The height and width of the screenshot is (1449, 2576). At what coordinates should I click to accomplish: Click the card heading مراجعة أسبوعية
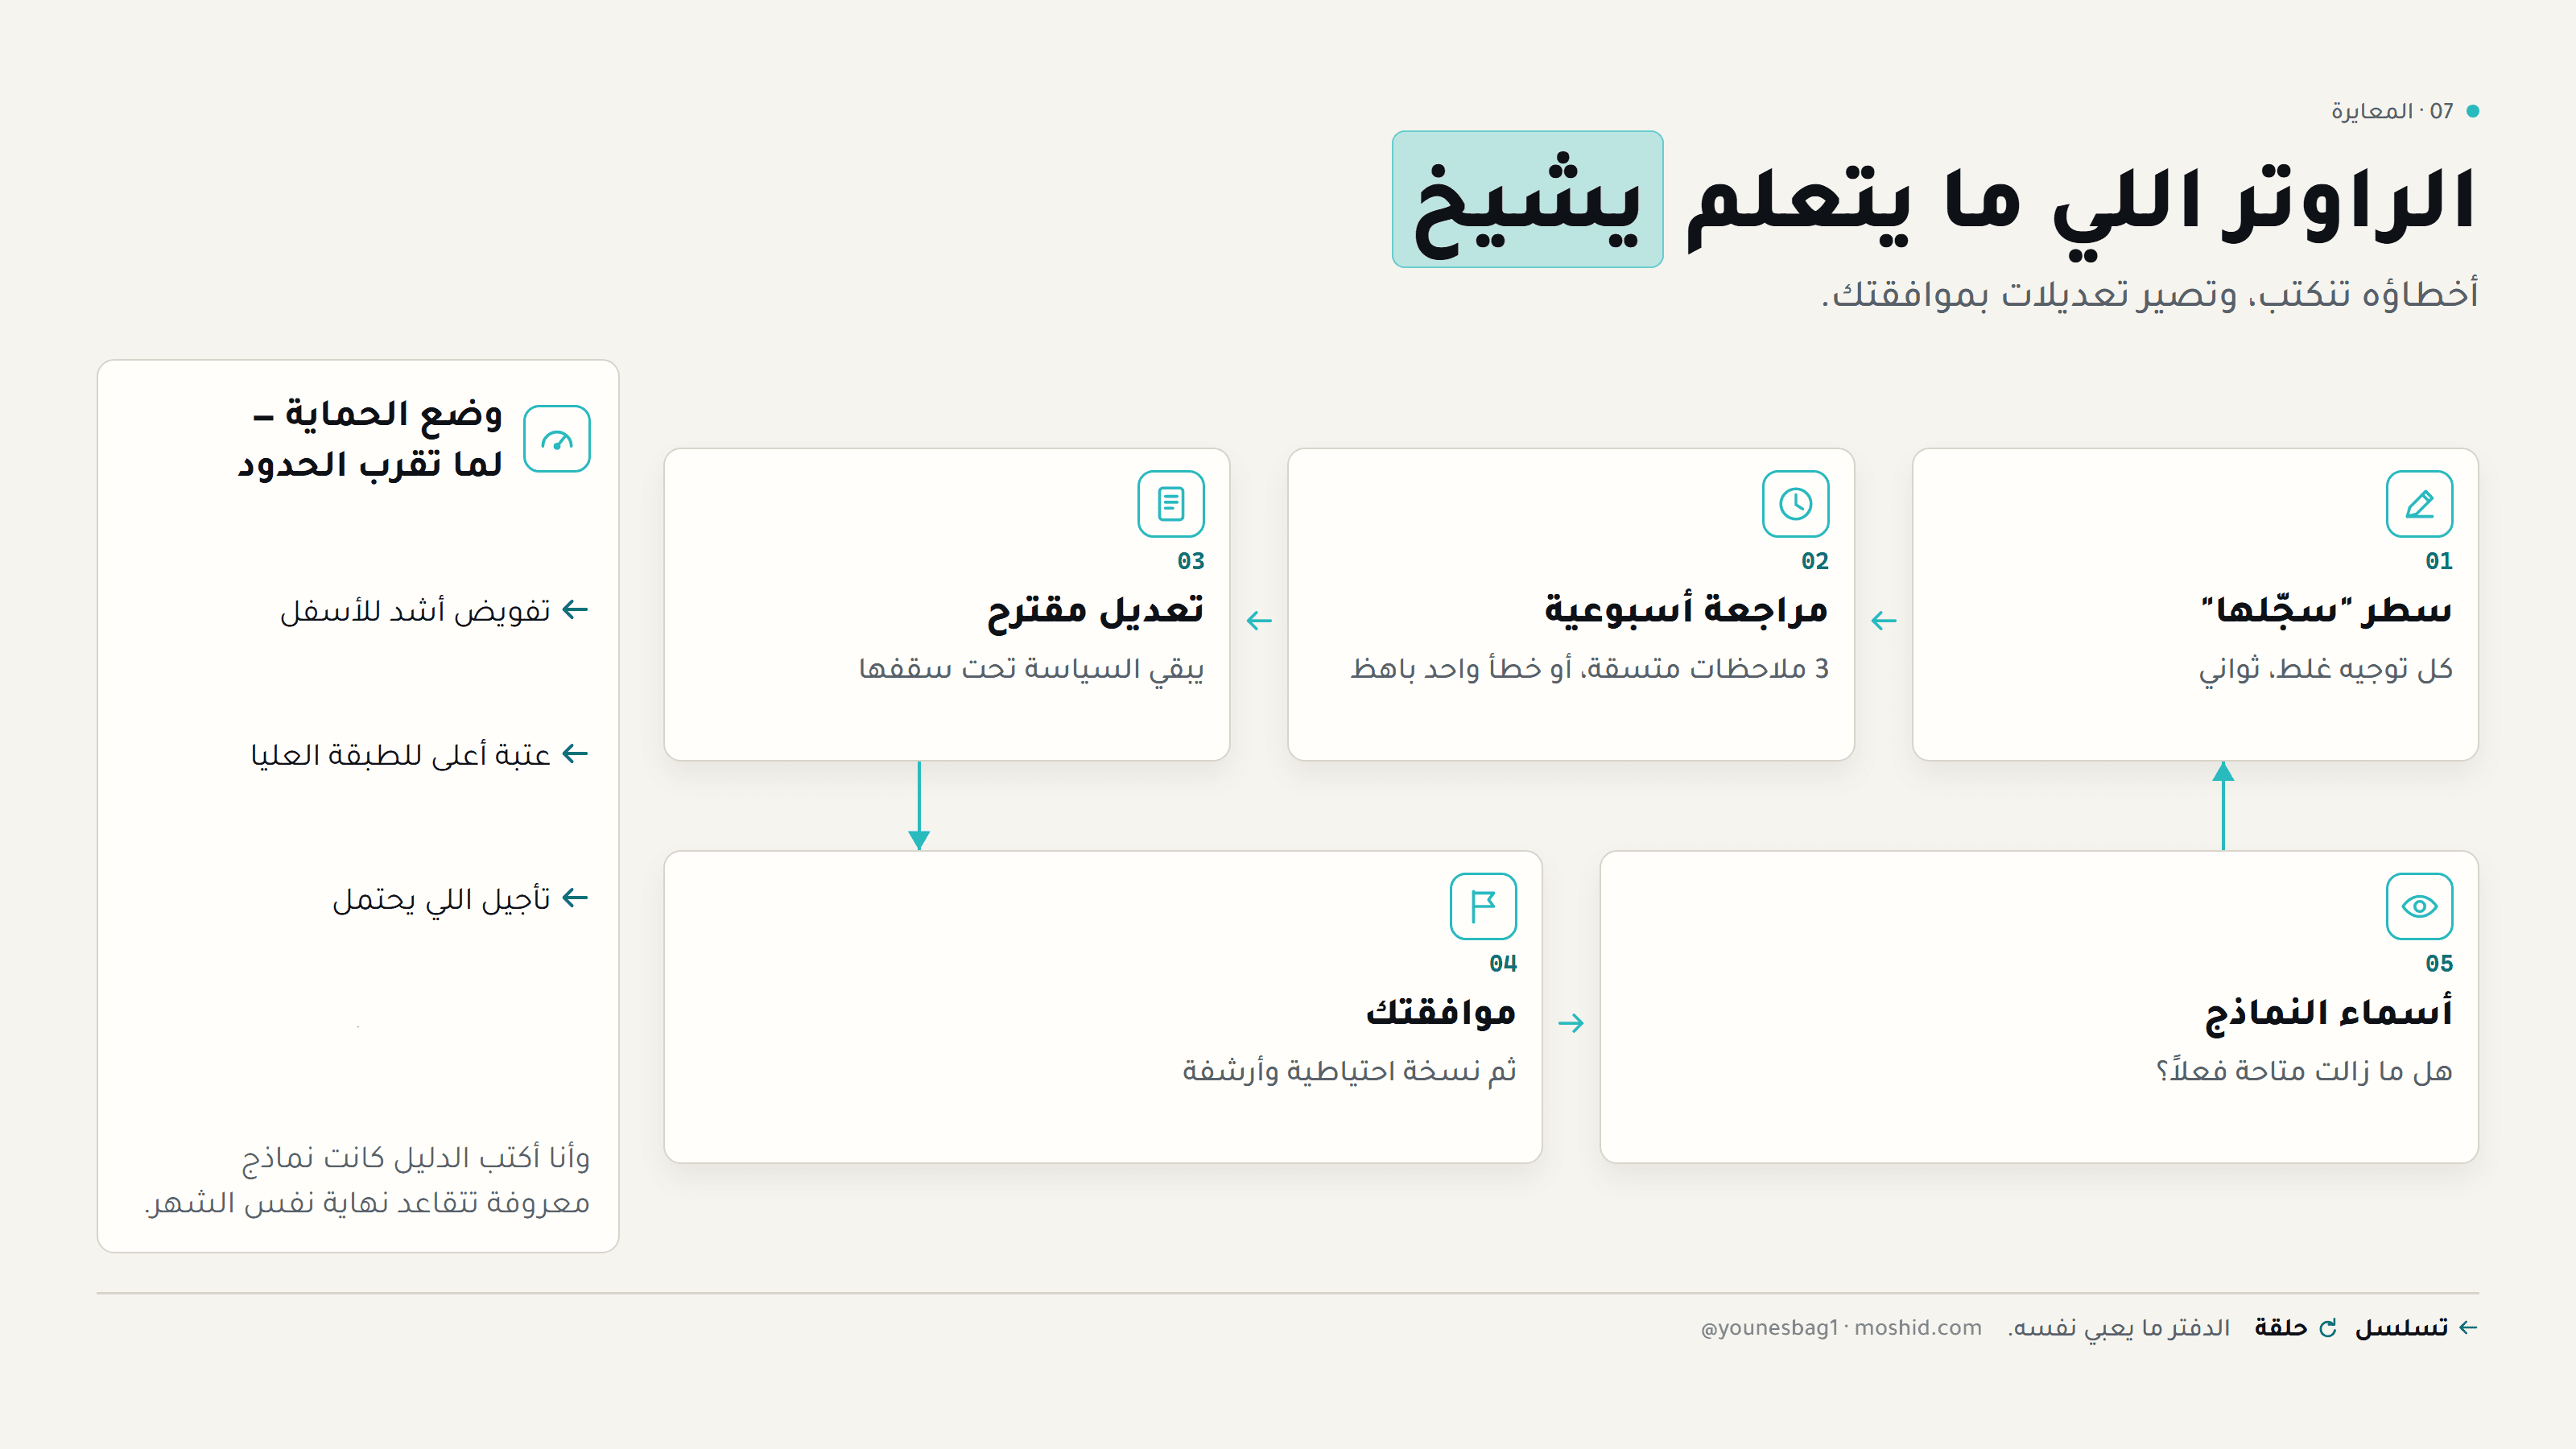click(1686, 609)
